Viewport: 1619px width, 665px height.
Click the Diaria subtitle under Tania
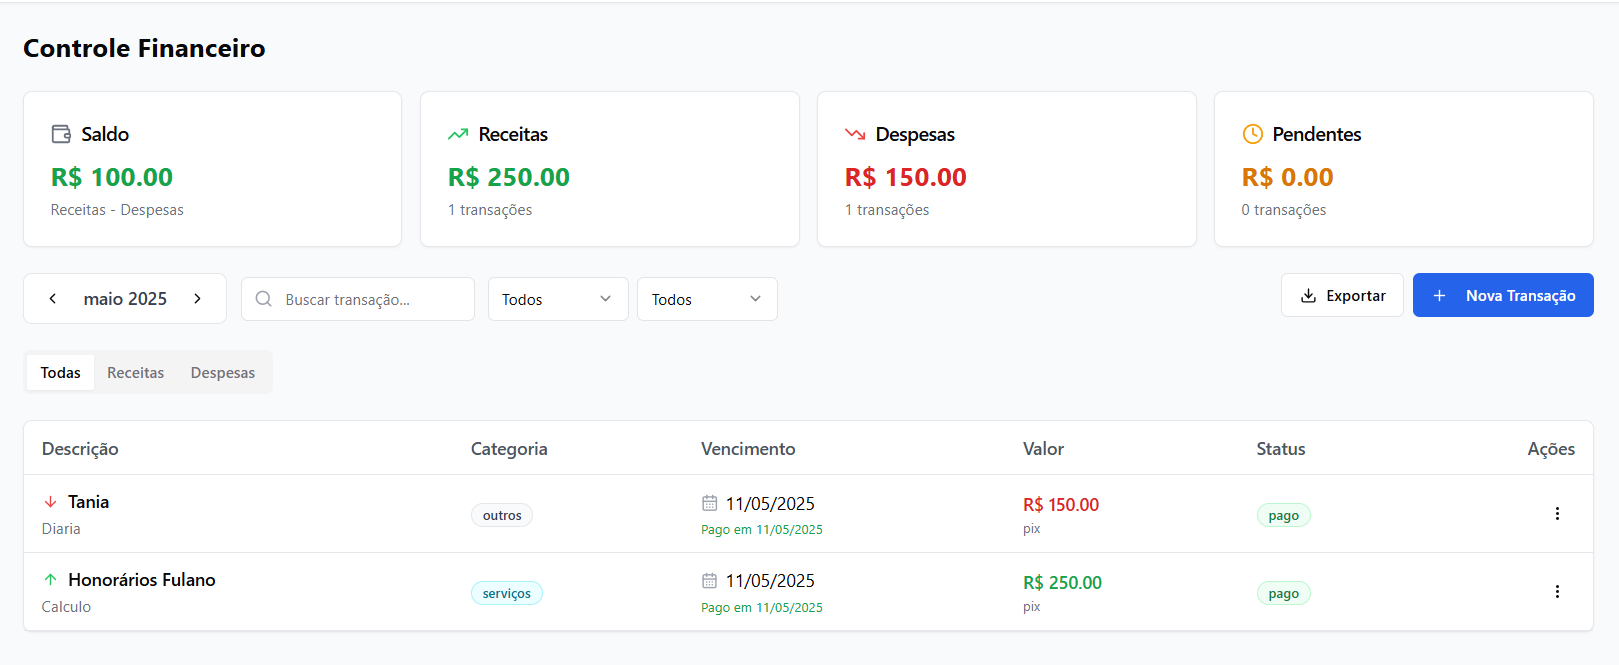click(x=61, y=529)
